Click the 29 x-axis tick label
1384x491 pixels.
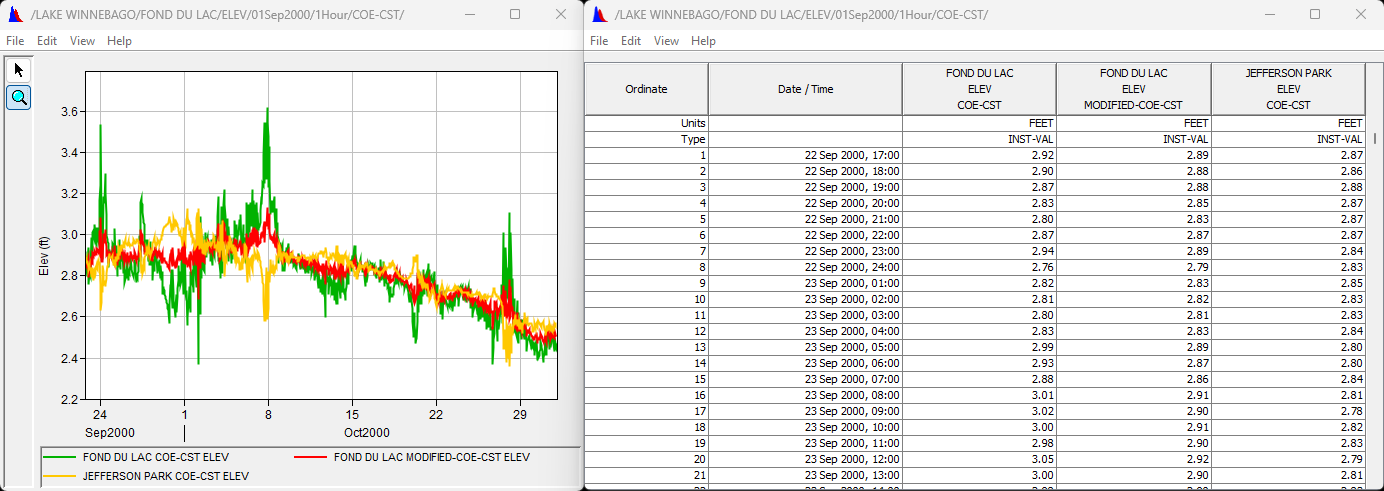point(520,414)
